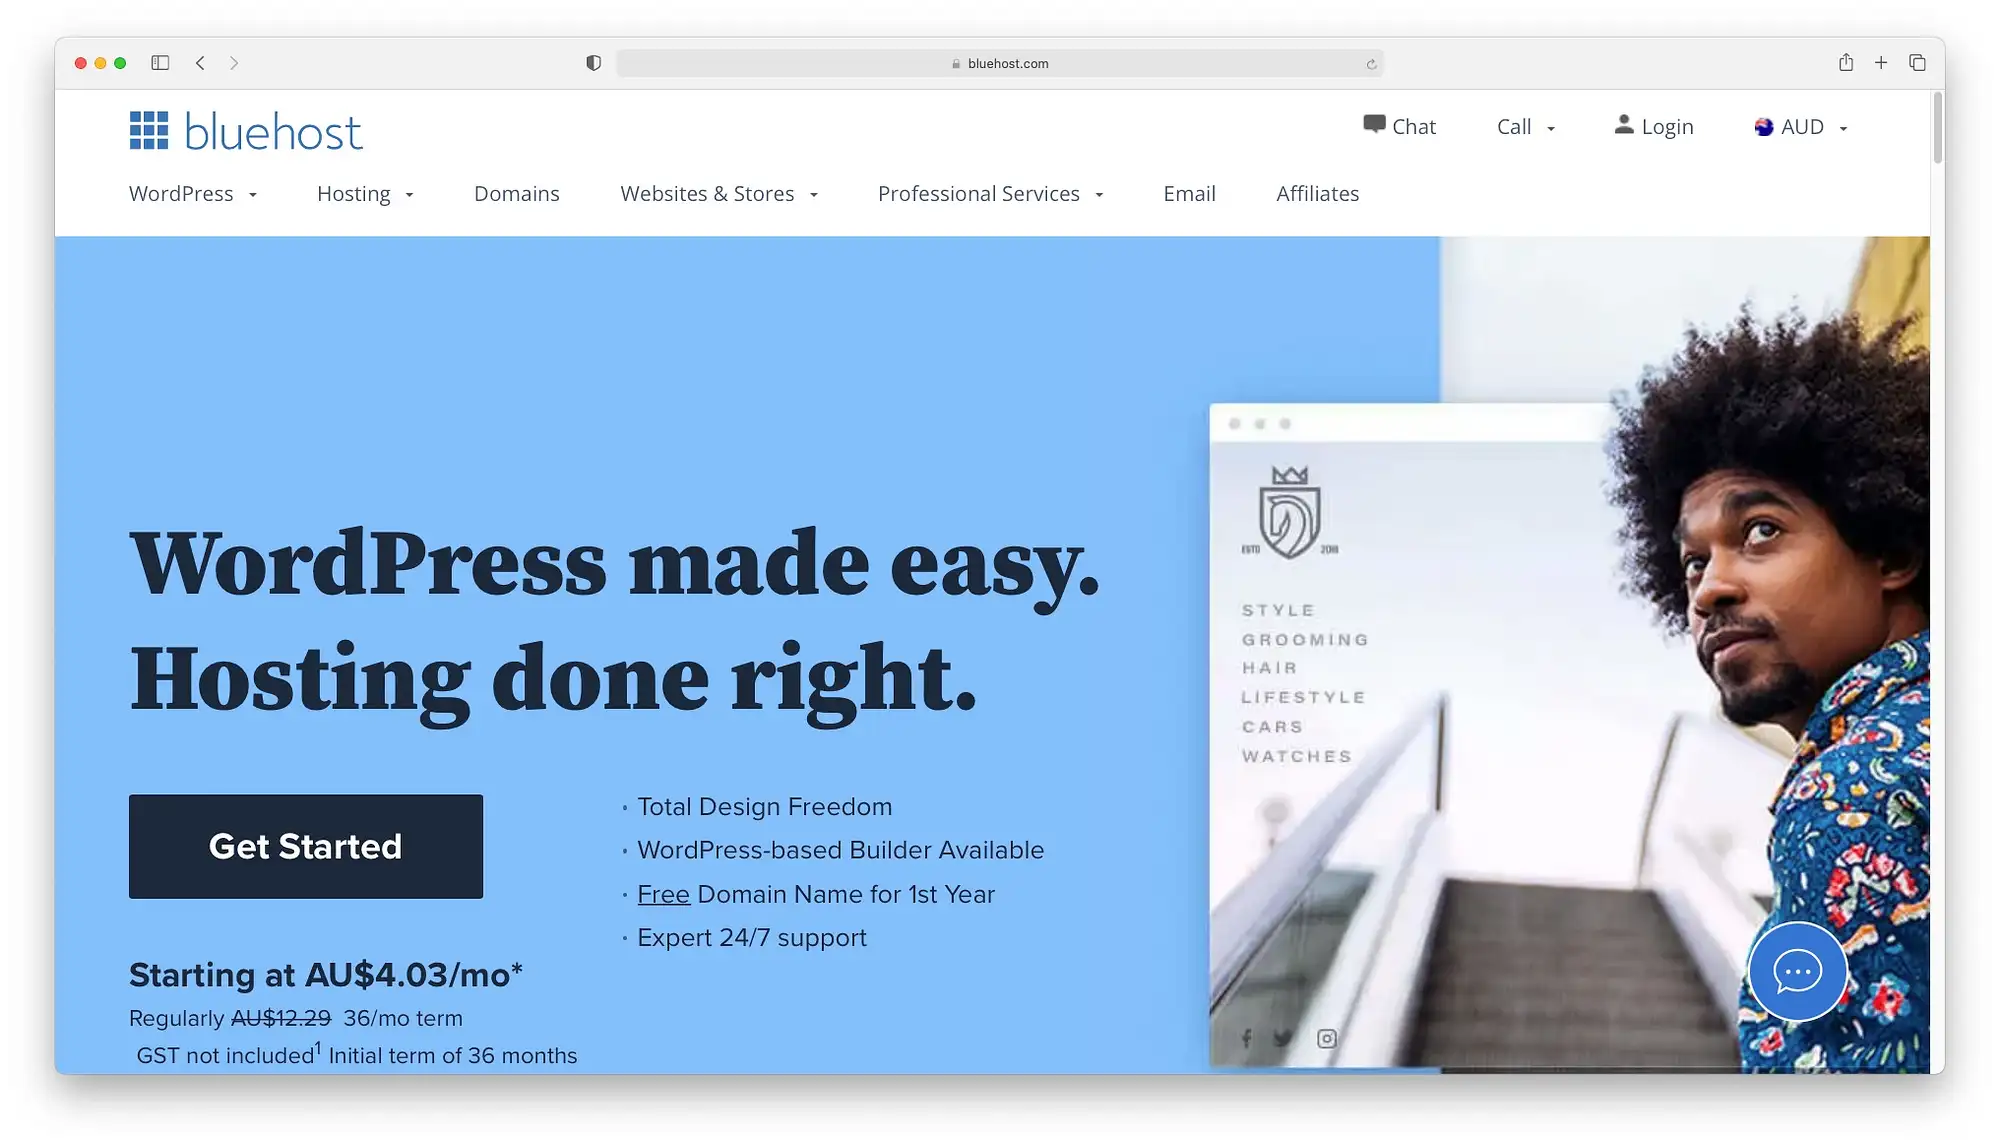The width and height of the screenshot is (2000, 1147).
Task: Click the shield security icon in address bar
Action: click(593, 63)
